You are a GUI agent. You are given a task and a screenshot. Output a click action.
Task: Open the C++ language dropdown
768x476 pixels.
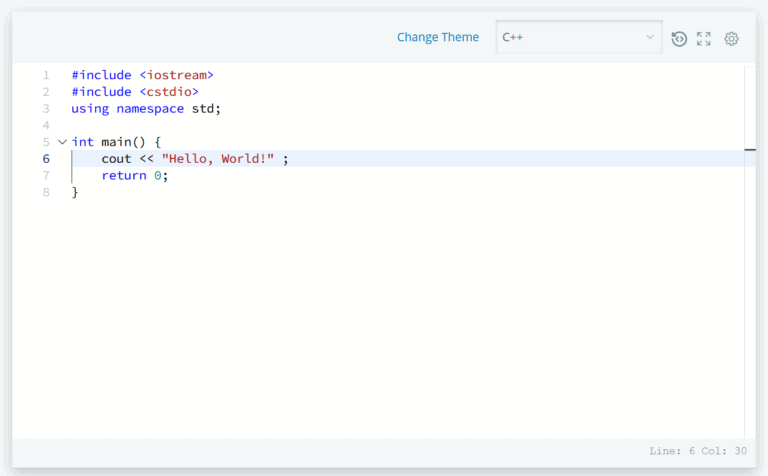pos(579,37)
